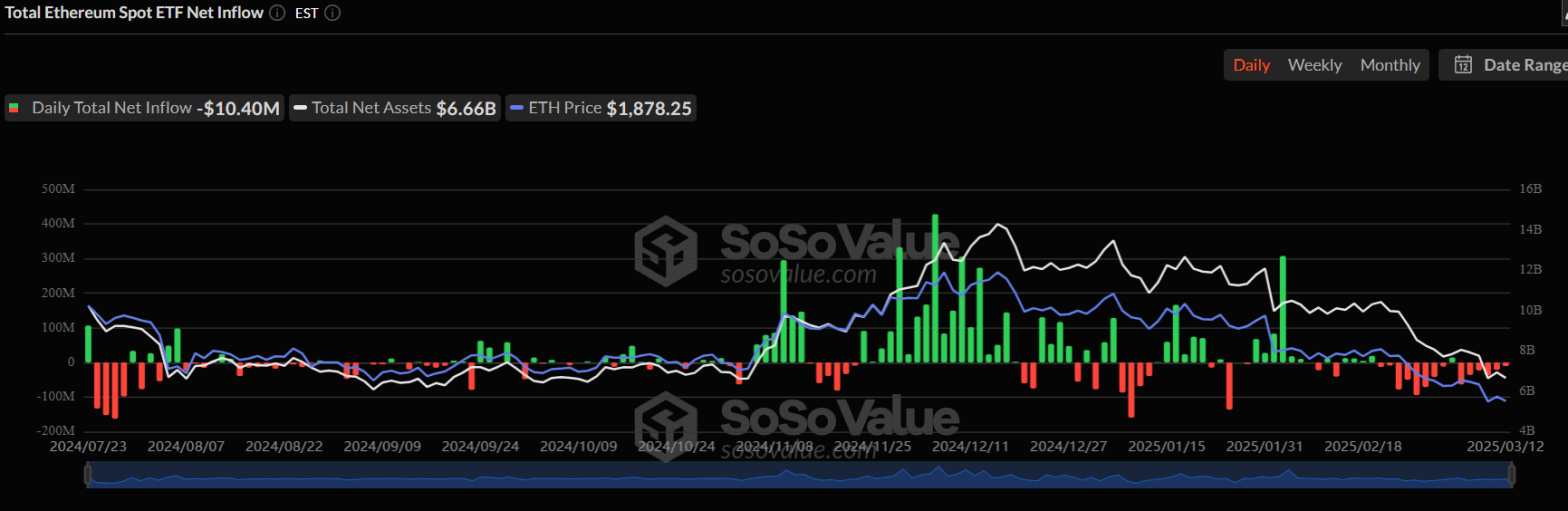Click blue line marker of ETH Price

point(516,108)
